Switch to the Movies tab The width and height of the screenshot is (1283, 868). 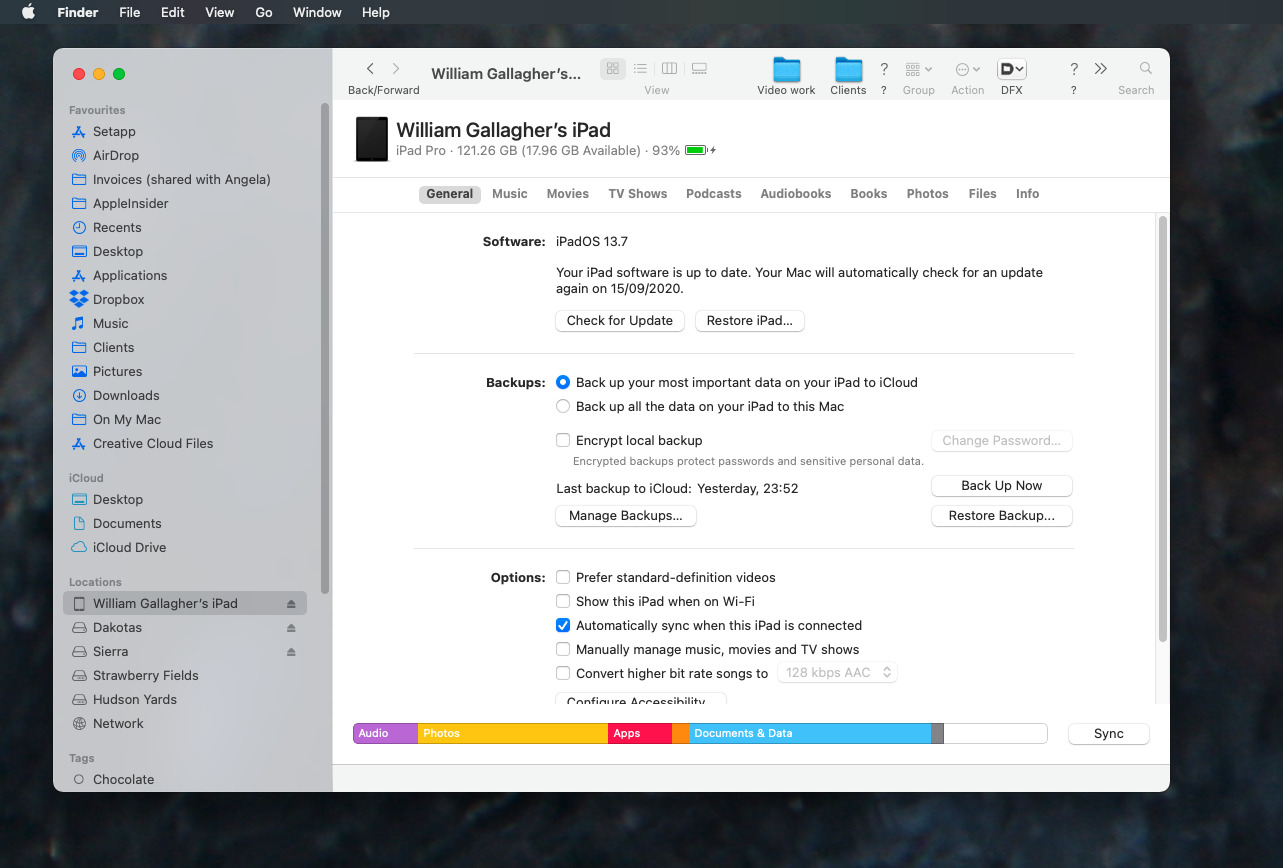568,194
